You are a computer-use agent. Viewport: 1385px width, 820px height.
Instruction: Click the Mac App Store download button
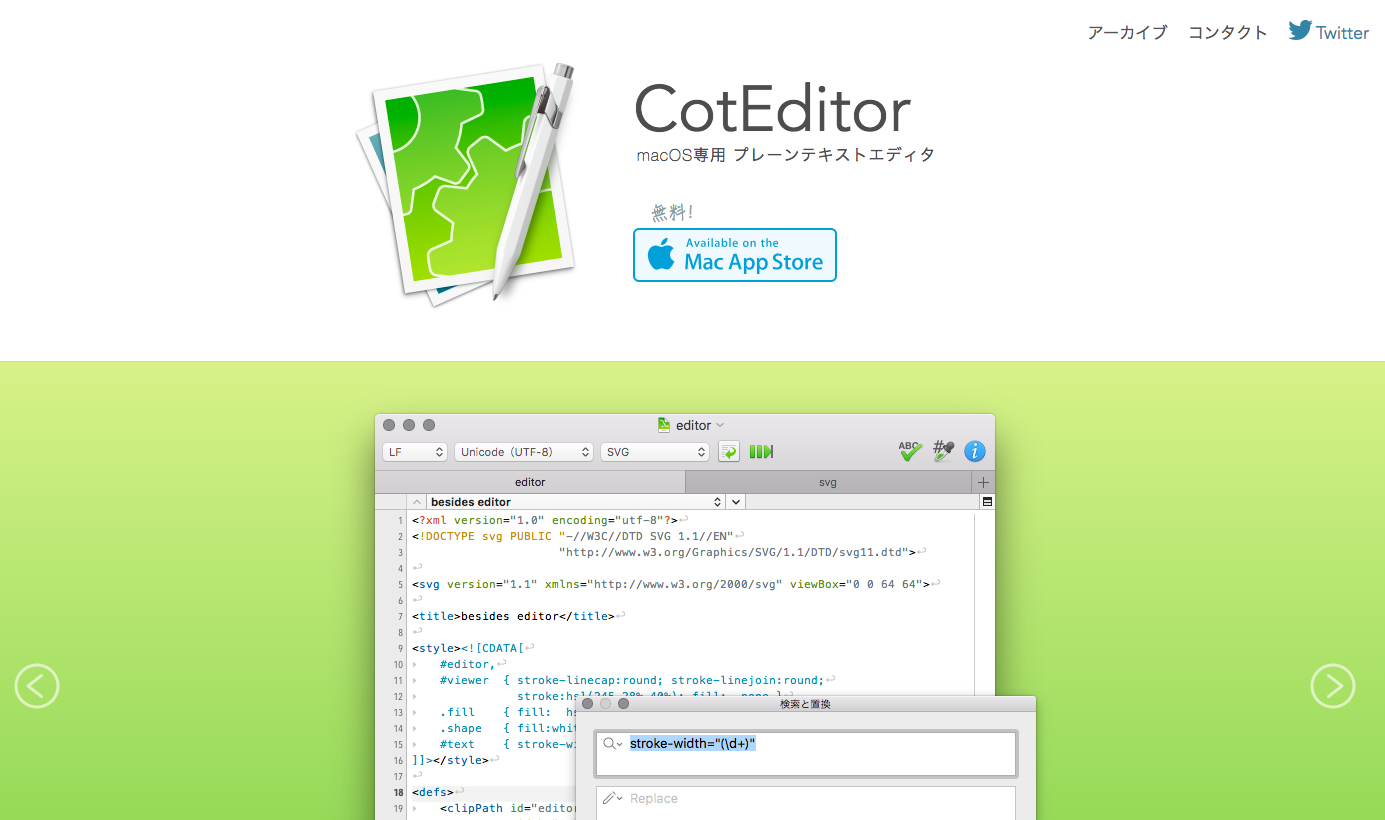tap(735, 255)
